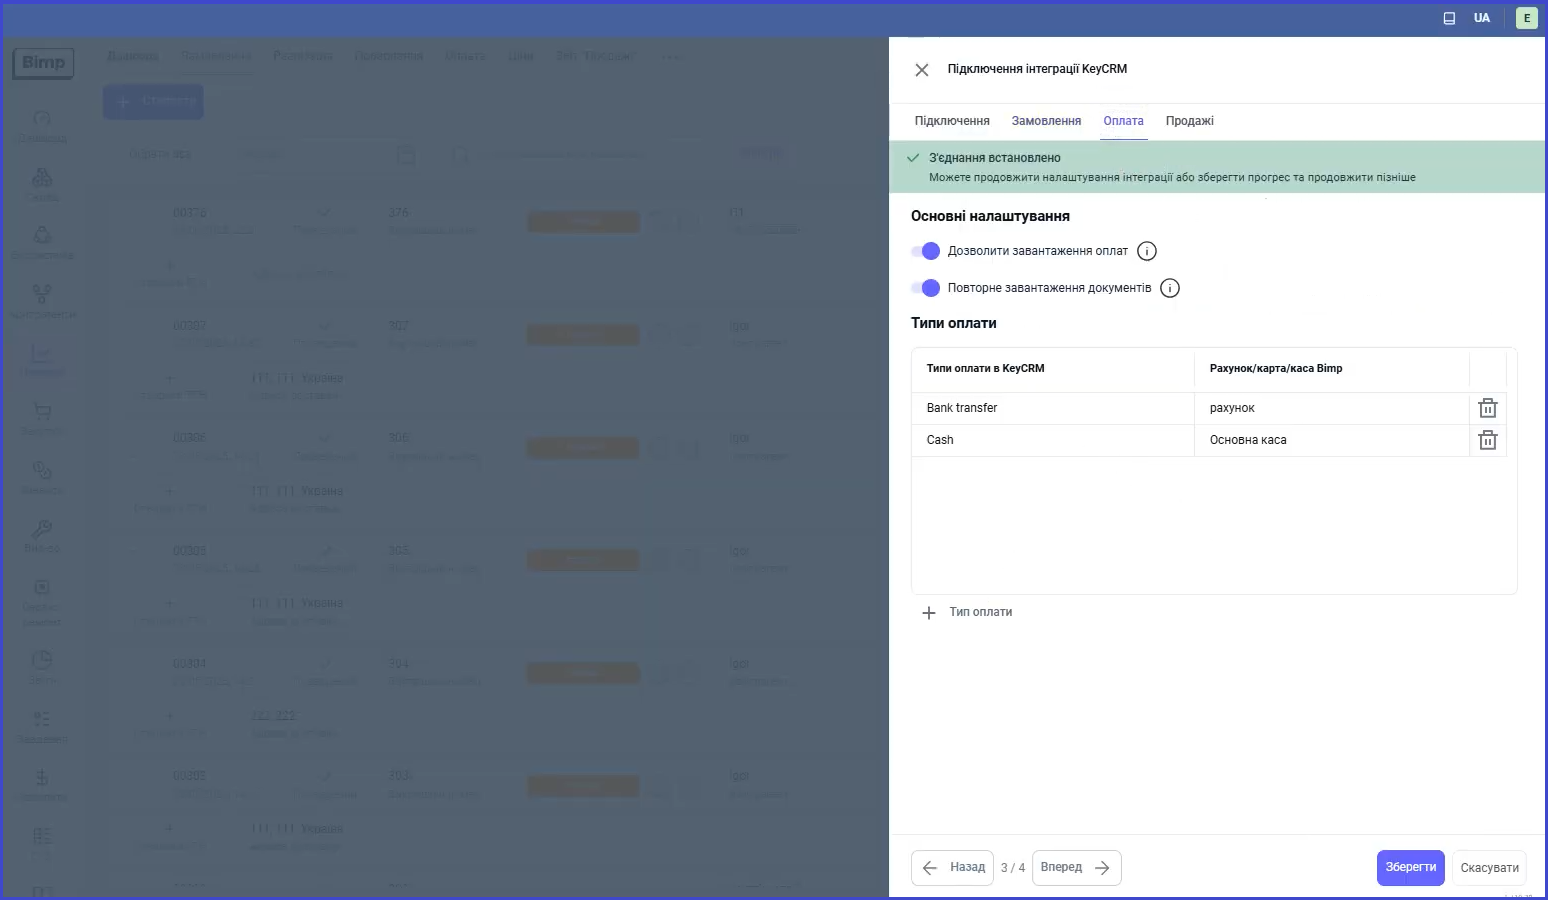The width and height of the screenshot is (1548, 900).
Task: Select the Cash cell
Action: coord(1053,440)
